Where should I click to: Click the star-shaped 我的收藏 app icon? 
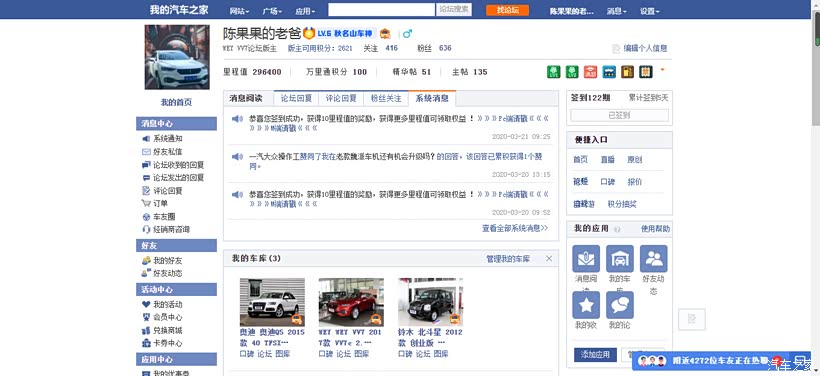[x=586, y=305]
